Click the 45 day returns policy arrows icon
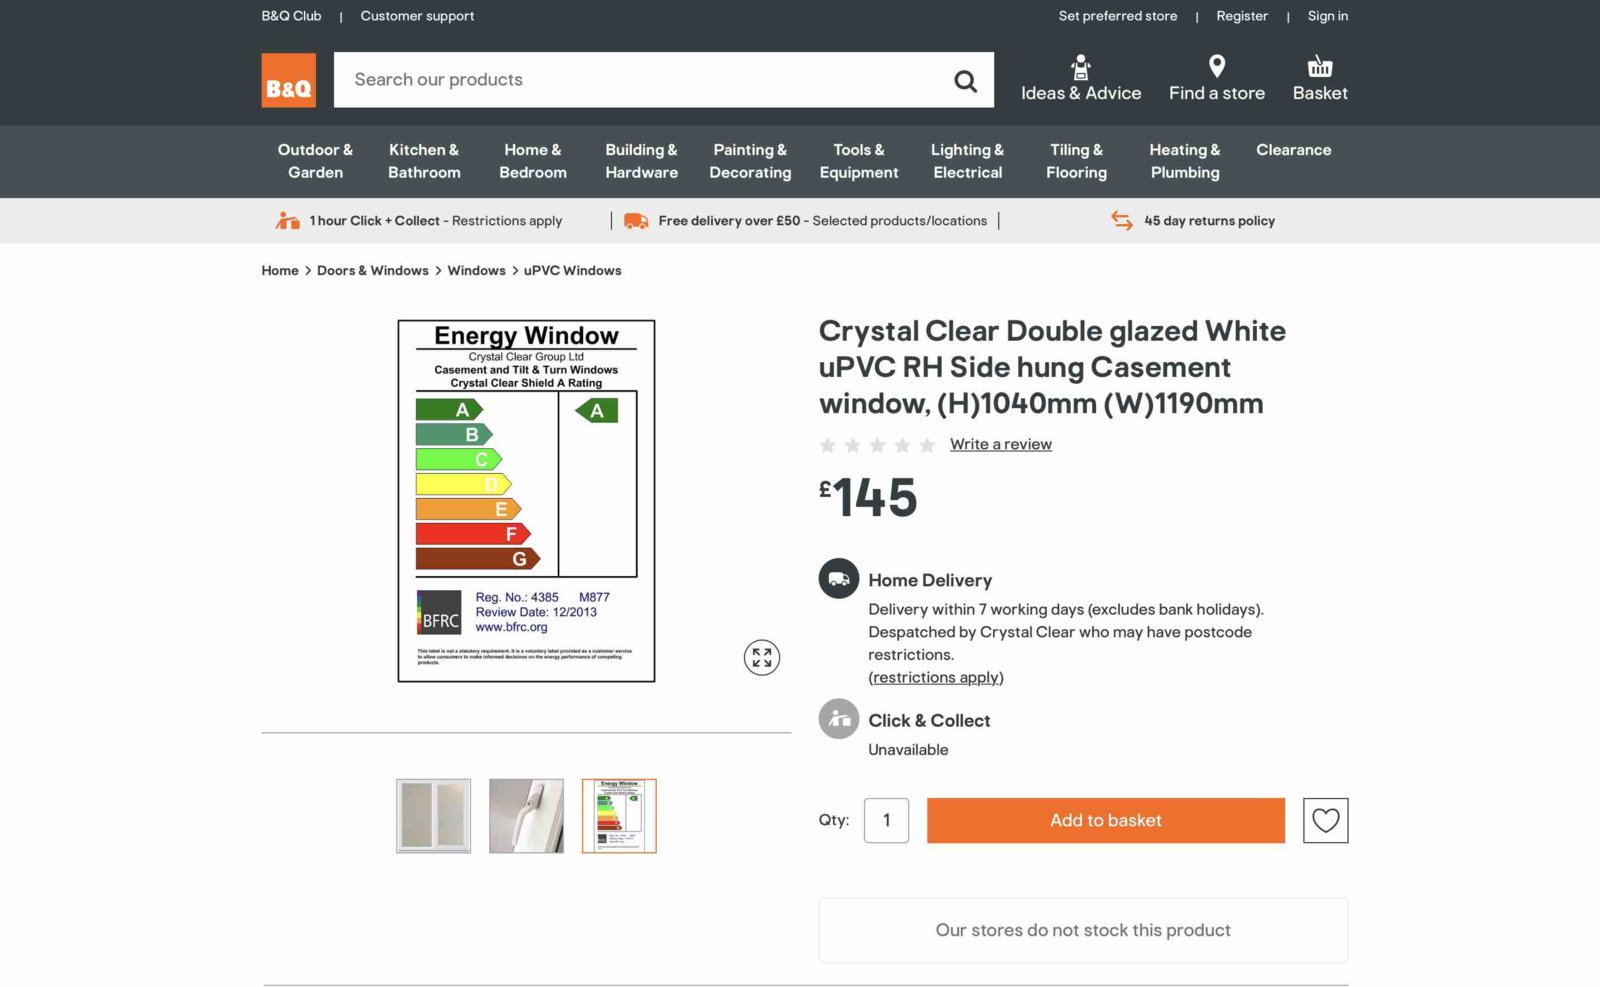Viewport: 1600px width, 987px height. (1122, 221)
